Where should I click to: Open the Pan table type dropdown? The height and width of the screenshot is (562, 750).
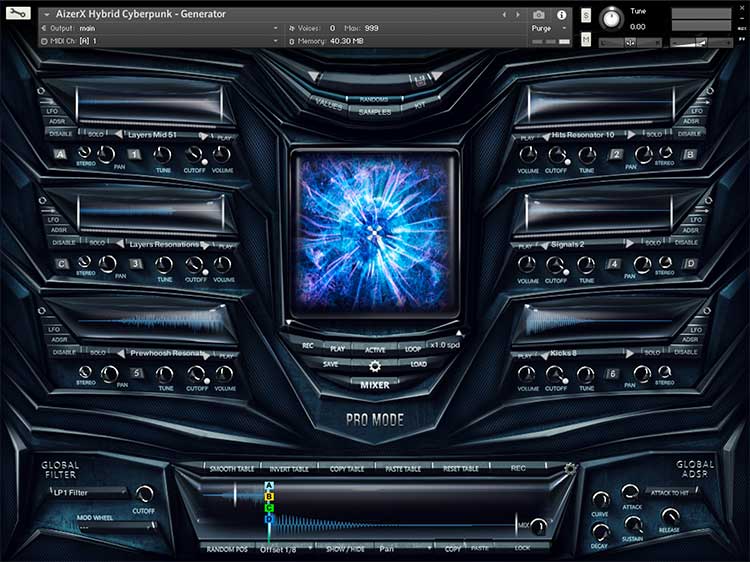(405, 549)
